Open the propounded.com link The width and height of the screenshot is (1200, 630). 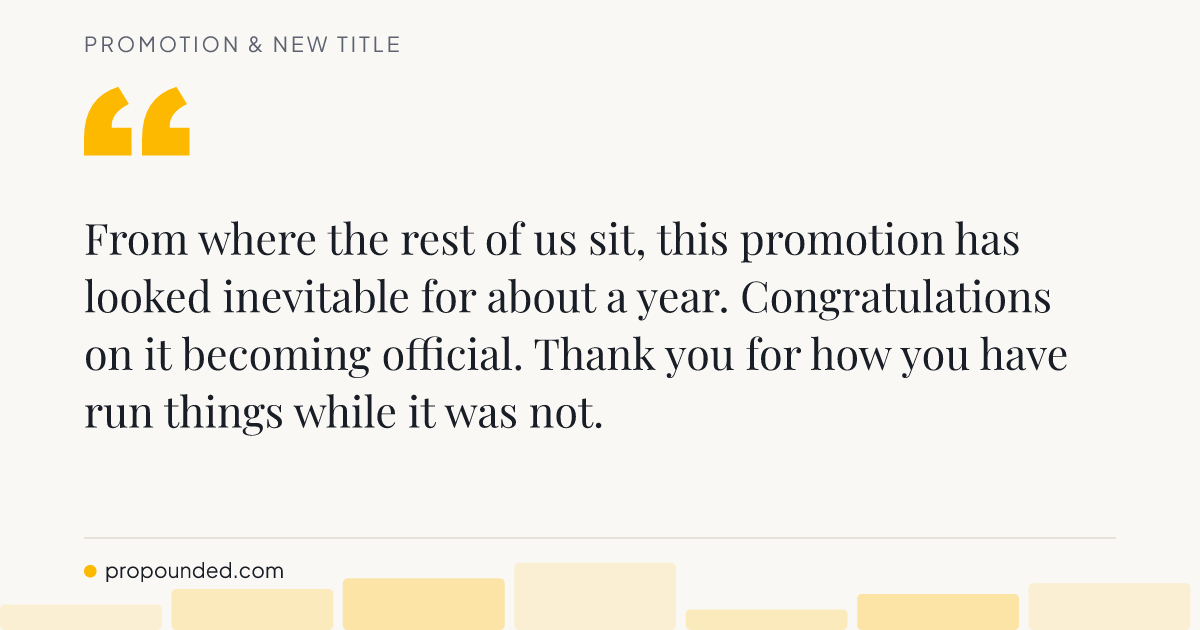(194, 572)
